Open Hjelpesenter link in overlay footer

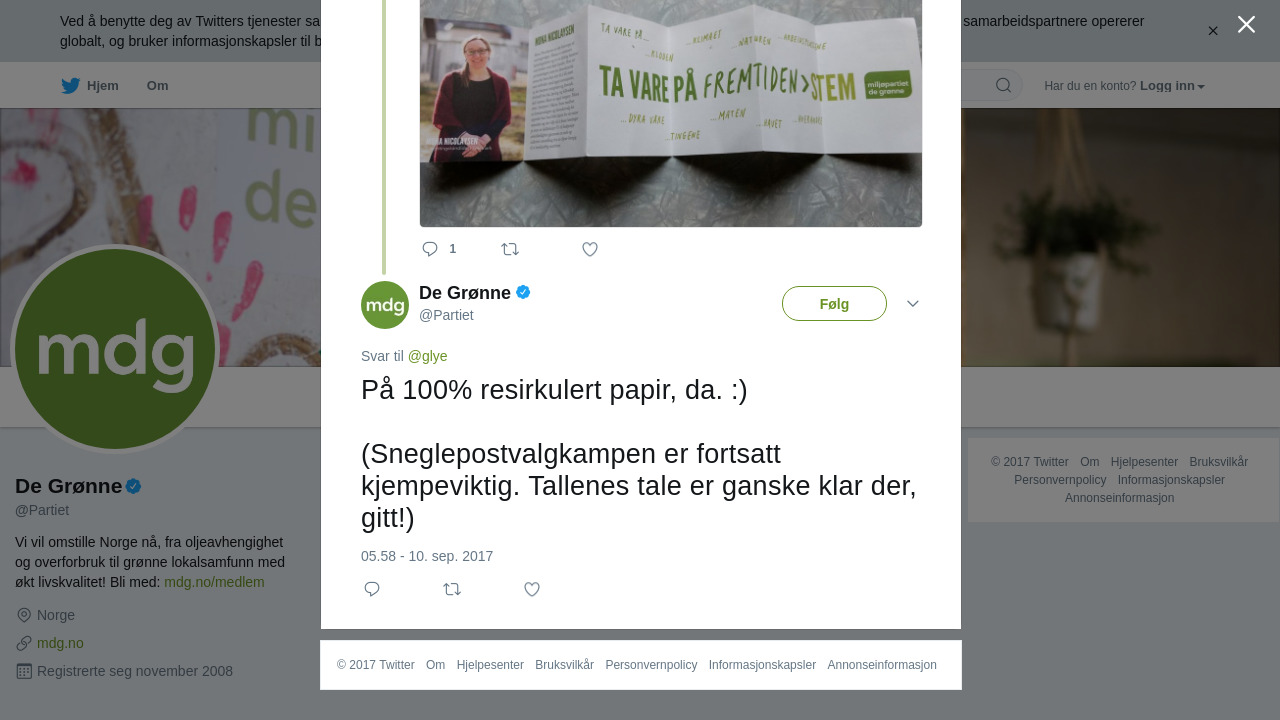490,665
